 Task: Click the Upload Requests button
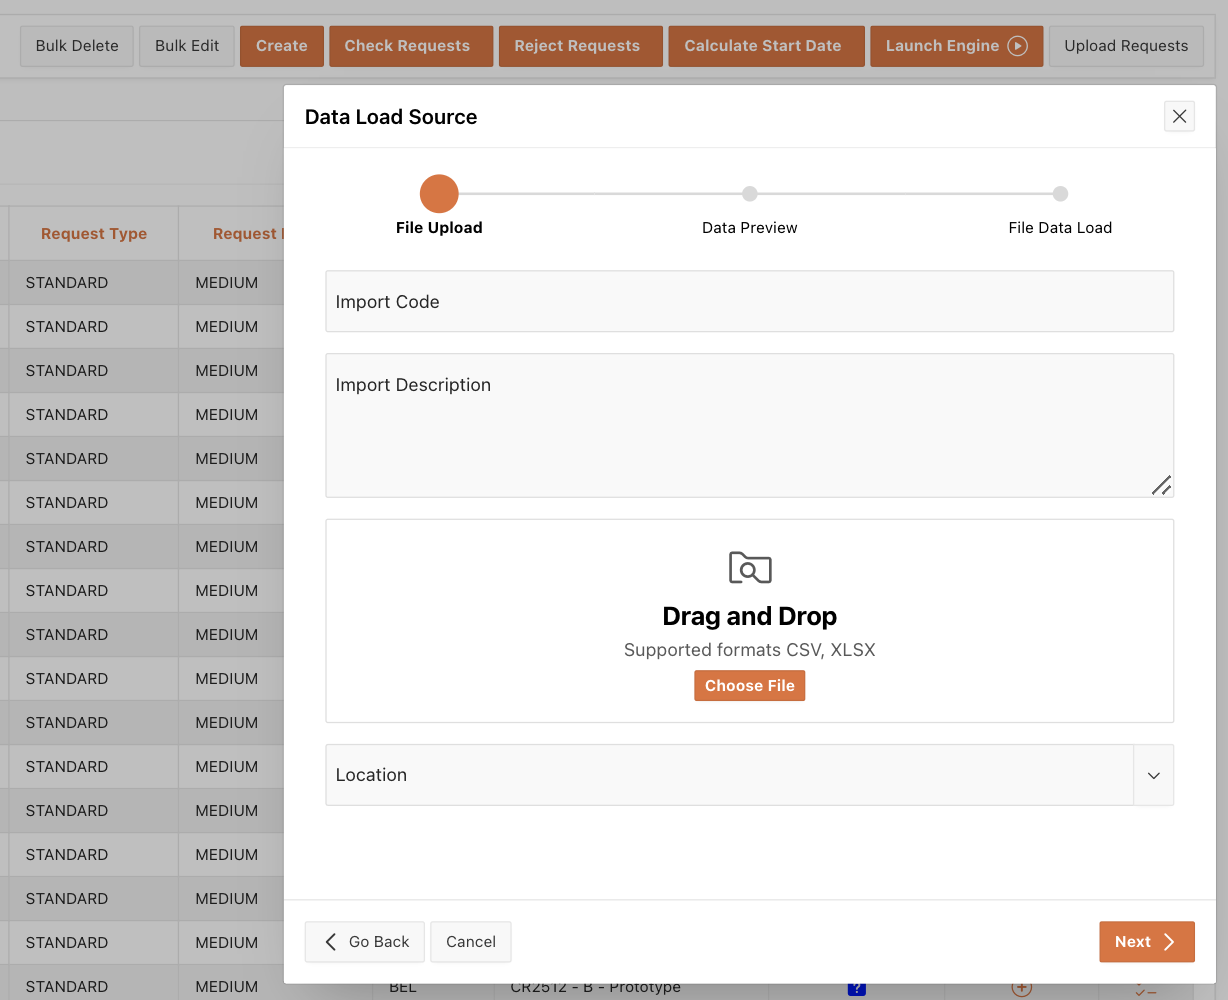coord(1126,46)
